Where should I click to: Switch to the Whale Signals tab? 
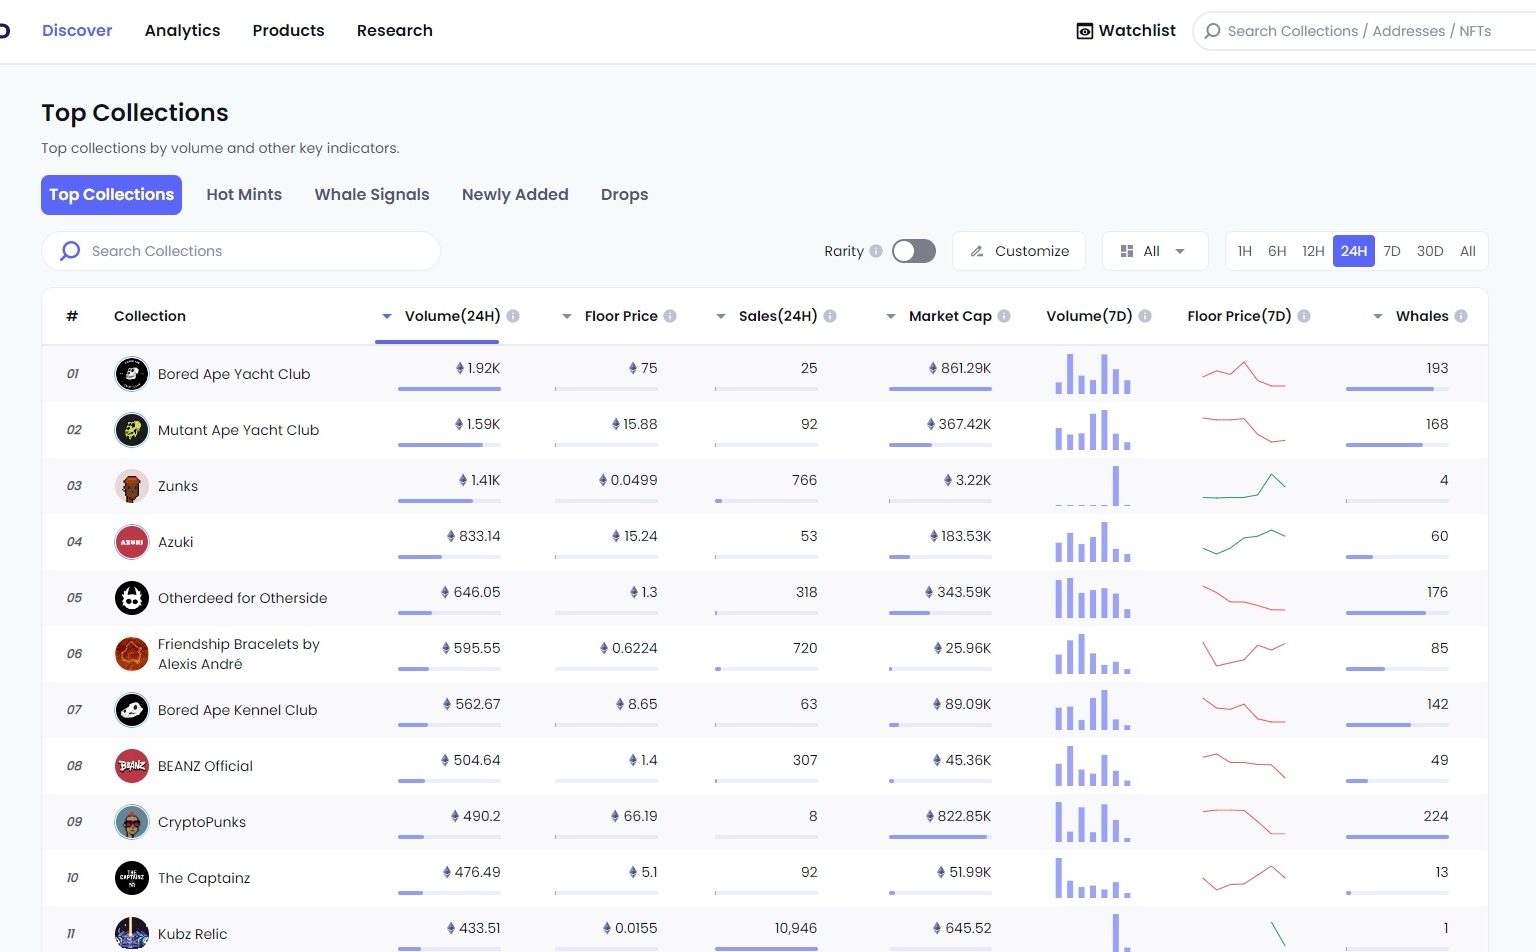tap(372, 195)
